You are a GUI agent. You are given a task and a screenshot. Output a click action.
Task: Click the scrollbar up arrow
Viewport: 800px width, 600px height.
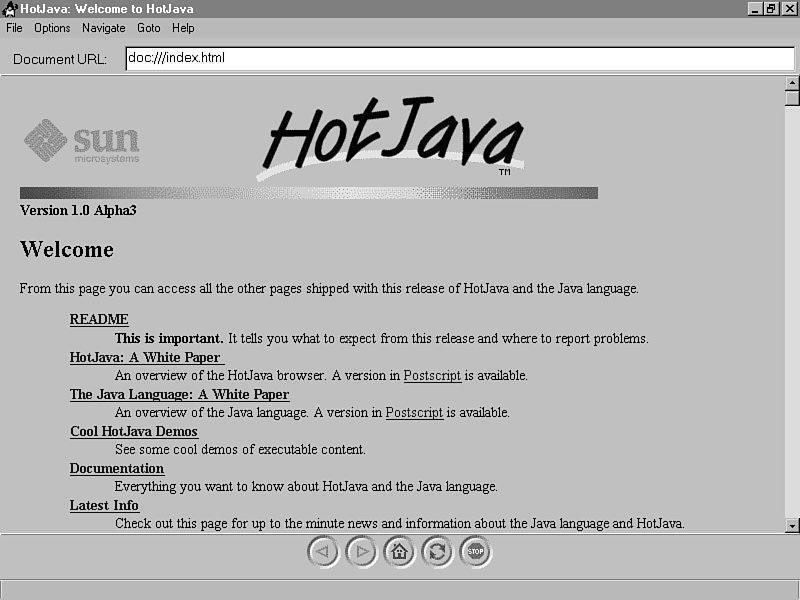coord(792,83)
